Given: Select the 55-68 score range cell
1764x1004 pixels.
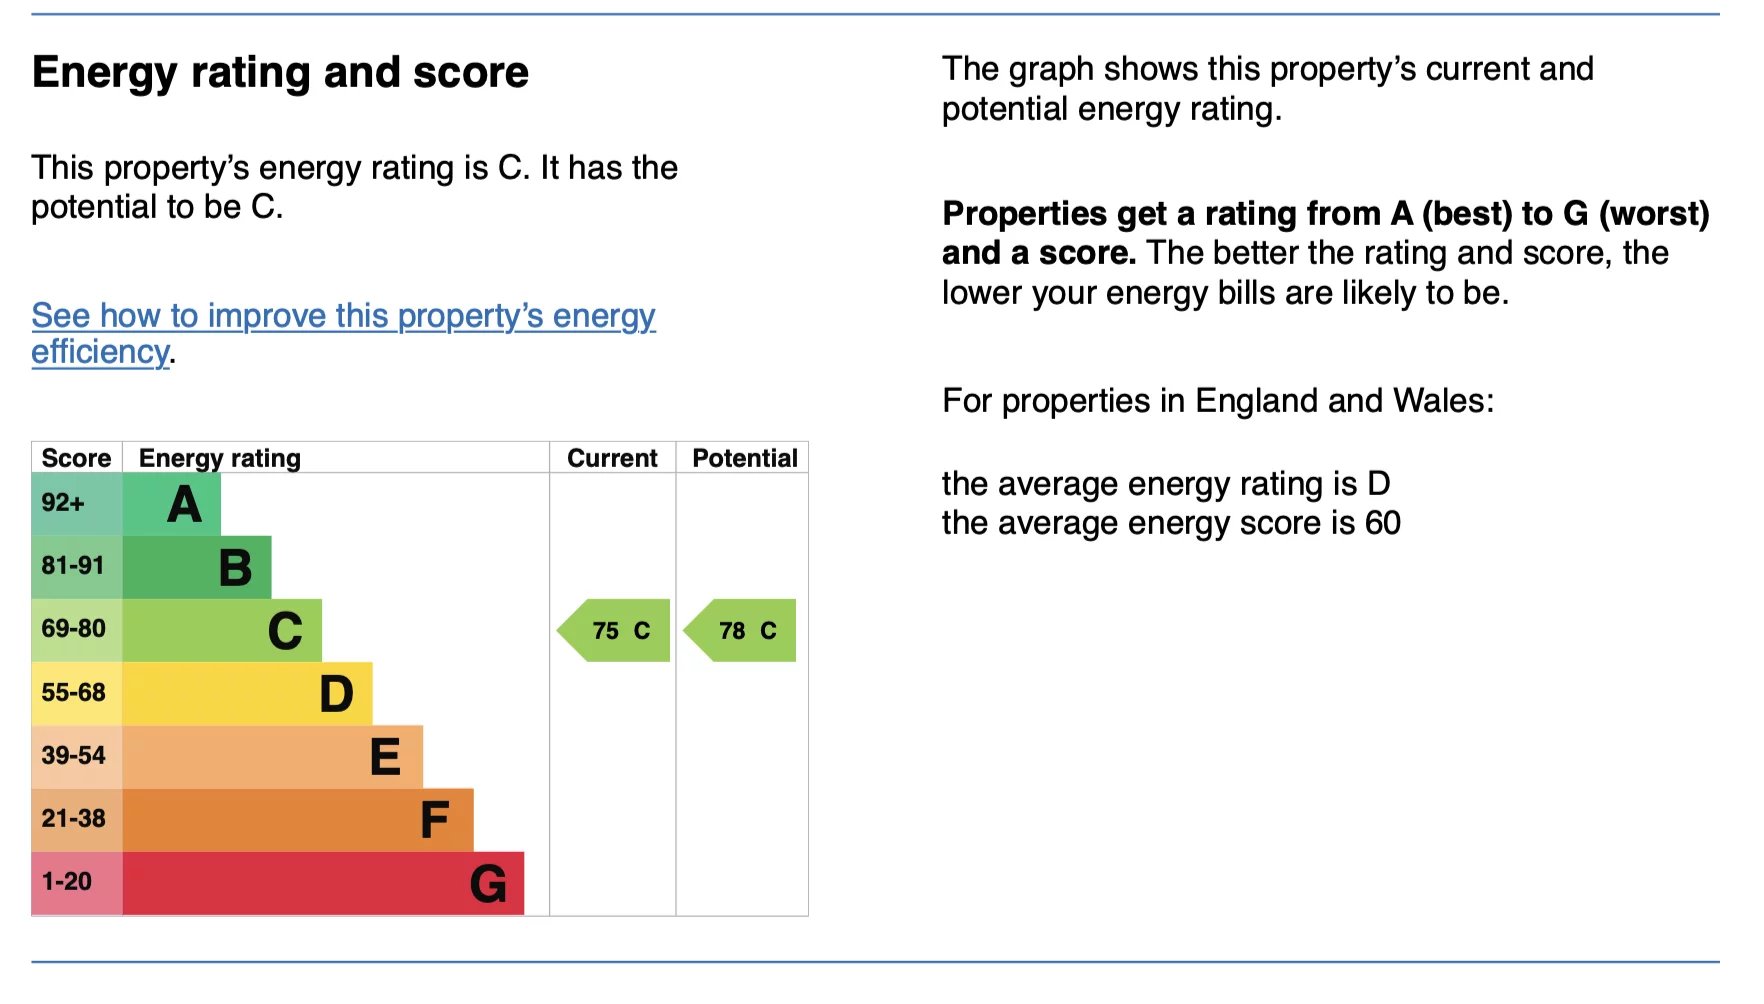Looking at the screenshot, I should pyautogui.click(x=76, y=694).
